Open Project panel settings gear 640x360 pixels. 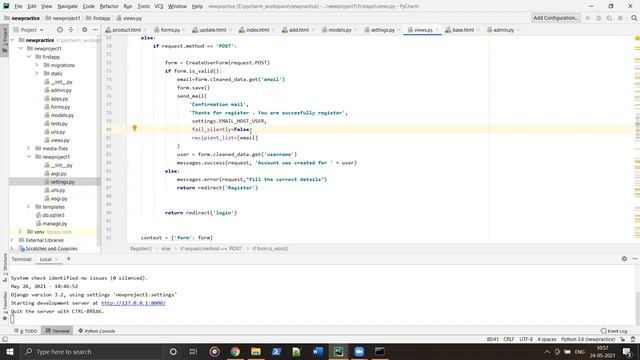pyautogui.click(x=84, y=30)
